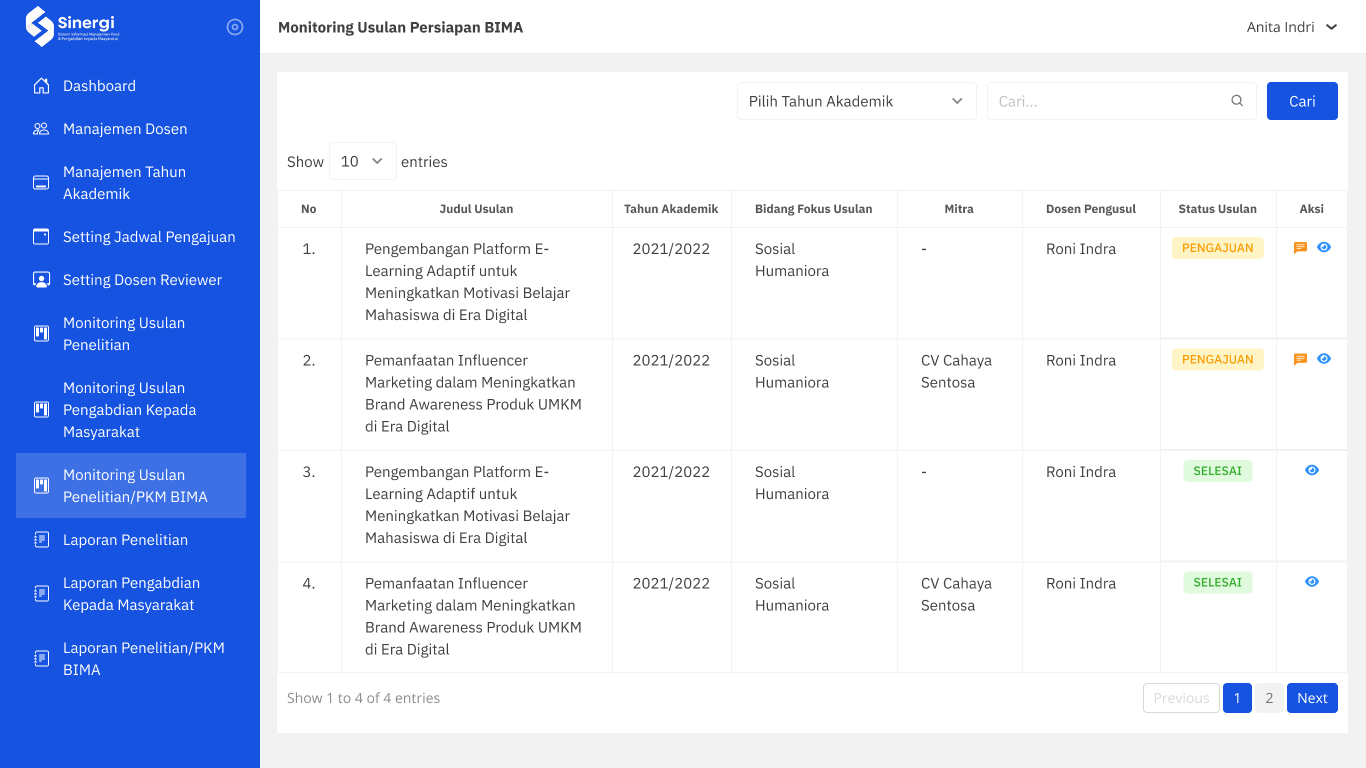Open the show entries count dropdown
Viewport: 1366px width, 768px height.
coord(363,161)
